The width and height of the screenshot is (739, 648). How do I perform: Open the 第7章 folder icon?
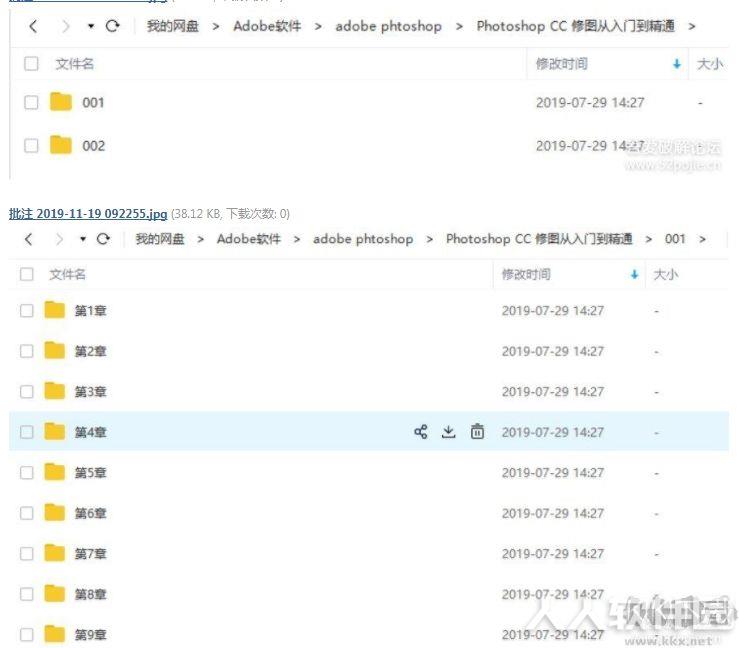click(x=55, y=553)
